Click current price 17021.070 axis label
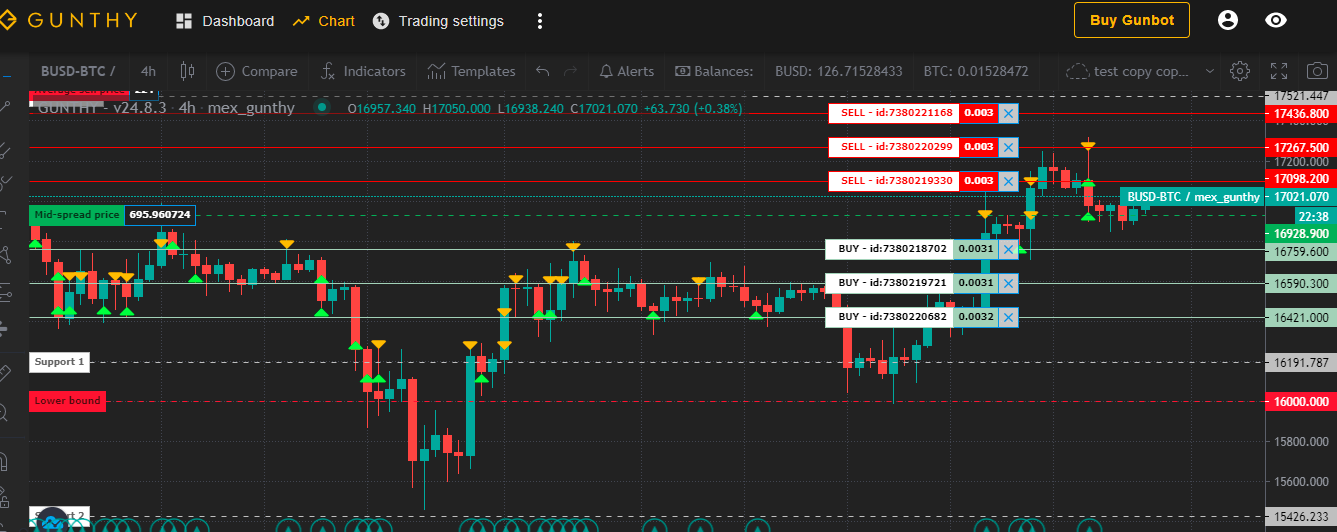The height and width of the screenshot is (532, 1337). tap(1302, 197)
